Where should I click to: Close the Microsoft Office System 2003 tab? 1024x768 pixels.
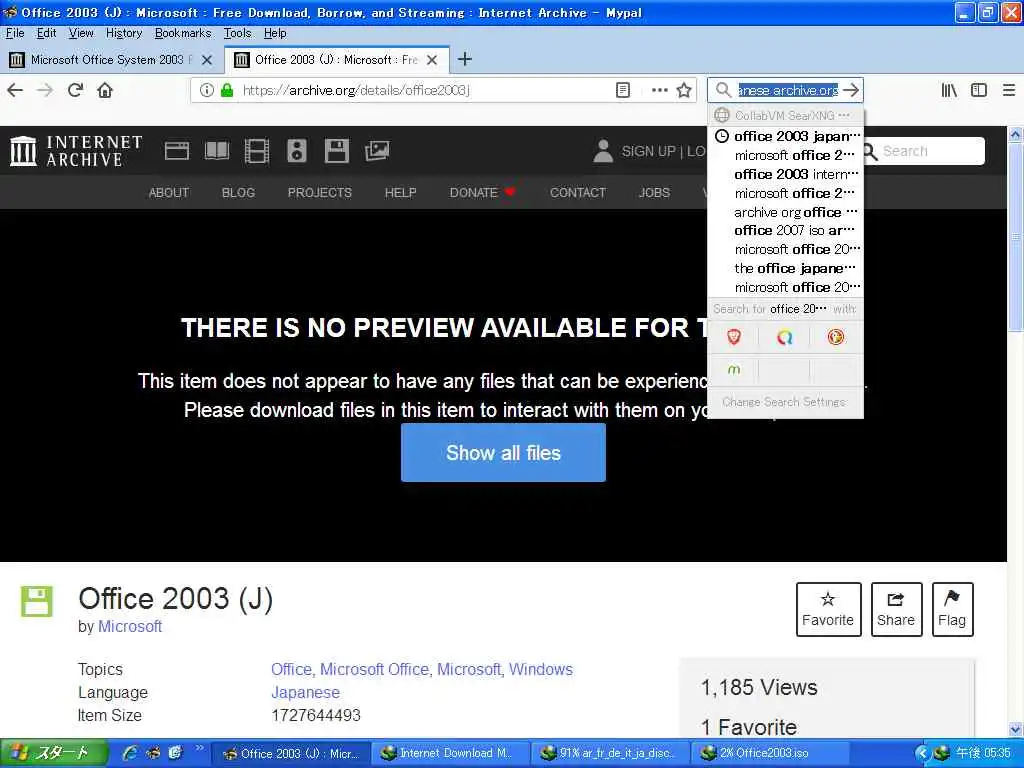coord(207,60)
